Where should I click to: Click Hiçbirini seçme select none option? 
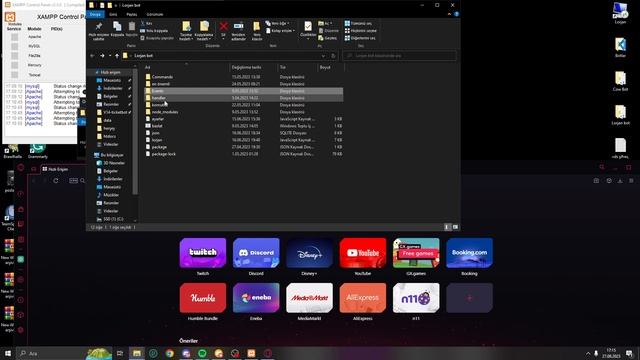pyautogui.click(x=361, y=31)
